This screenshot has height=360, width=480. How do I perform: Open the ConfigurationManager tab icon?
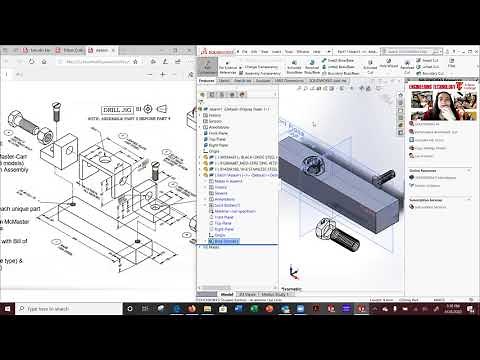point(222,94)
